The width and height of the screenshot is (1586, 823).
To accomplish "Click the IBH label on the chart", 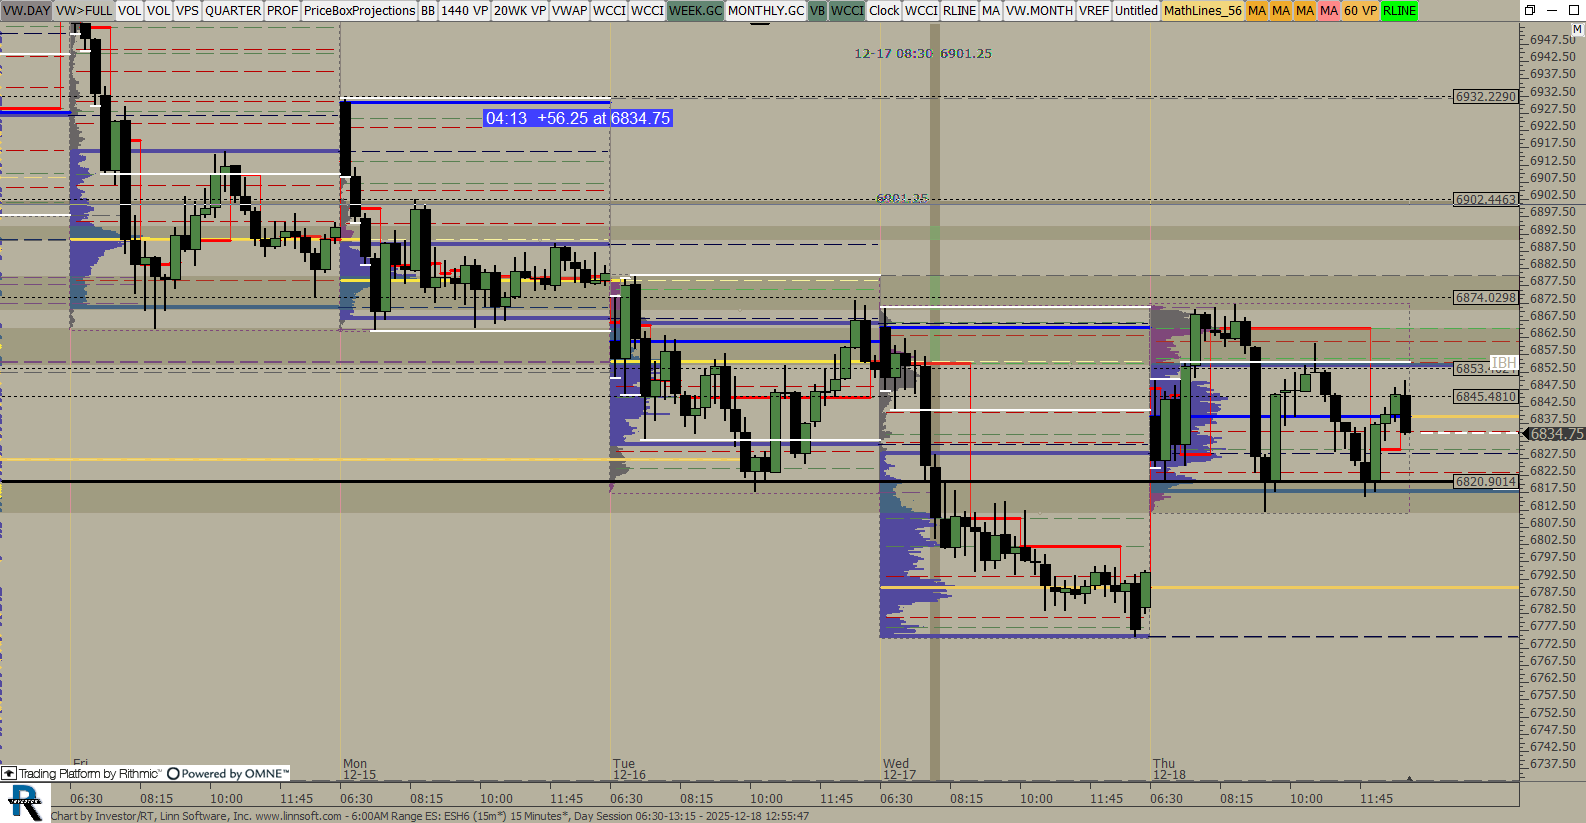I will pyautogui.click(x=1503, y=363).
